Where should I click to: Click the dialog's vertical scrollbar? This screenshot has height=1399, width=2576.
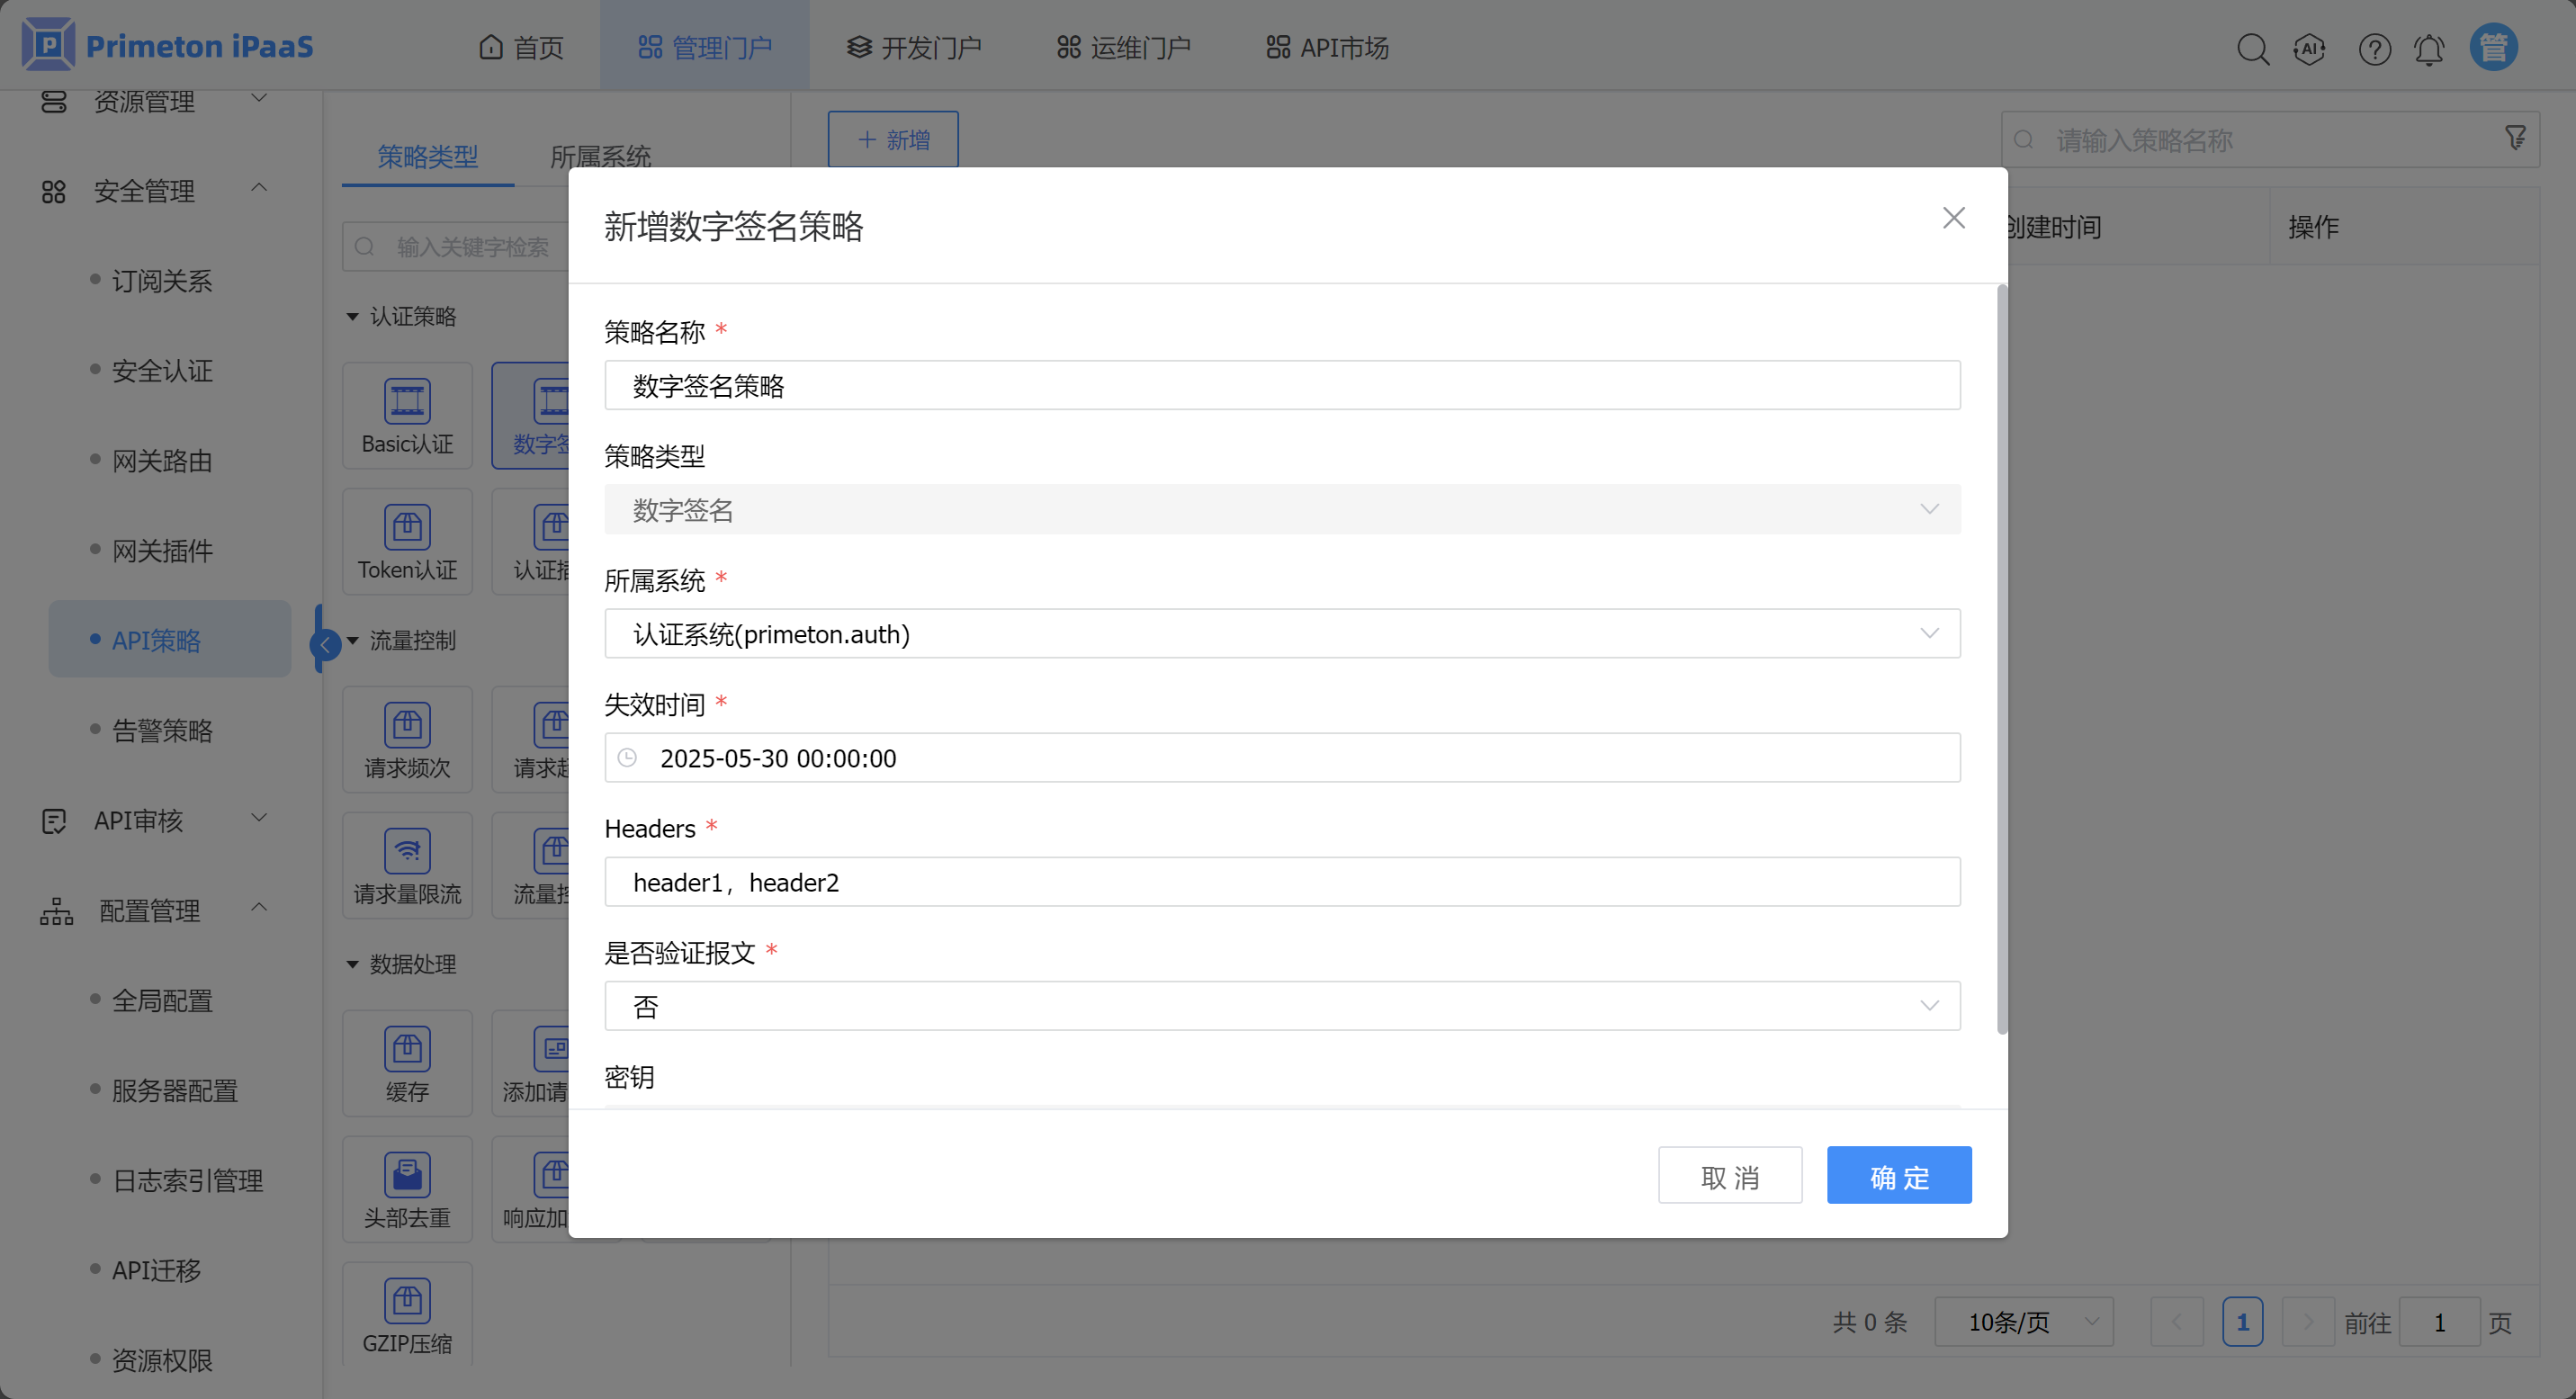[2001, 660]
